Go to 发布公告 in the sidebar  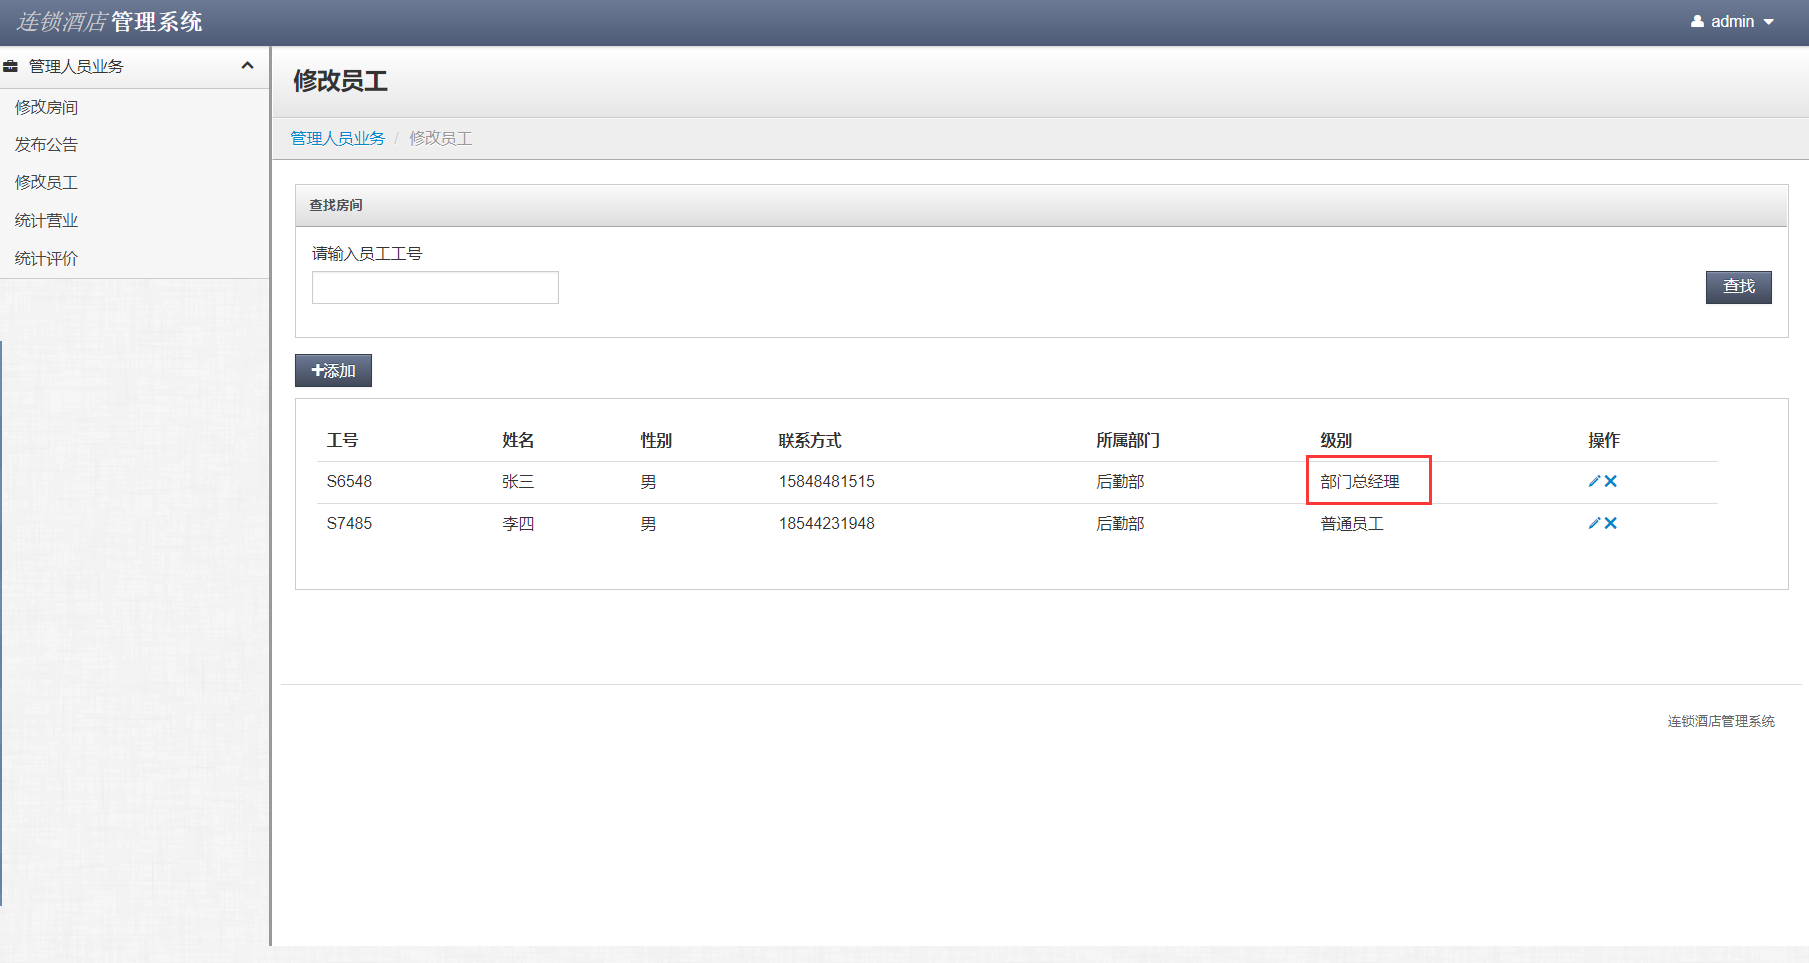click(46, 145)
